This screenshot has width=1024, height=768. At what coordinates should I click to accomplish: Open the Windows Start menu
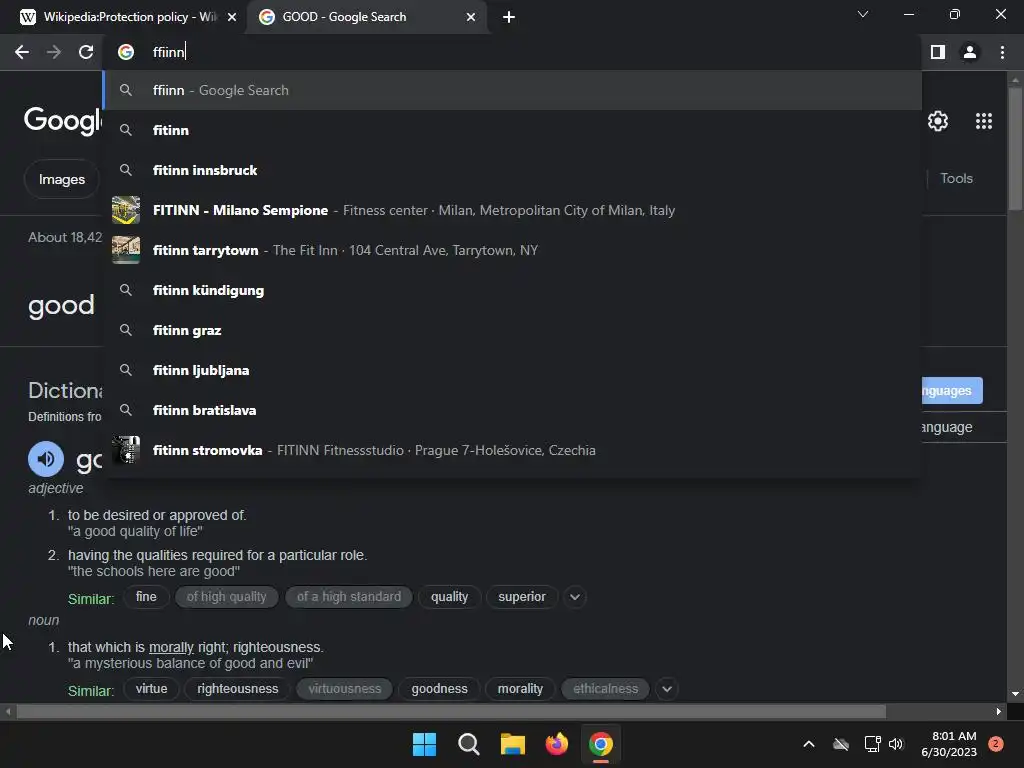pos(424,744)
